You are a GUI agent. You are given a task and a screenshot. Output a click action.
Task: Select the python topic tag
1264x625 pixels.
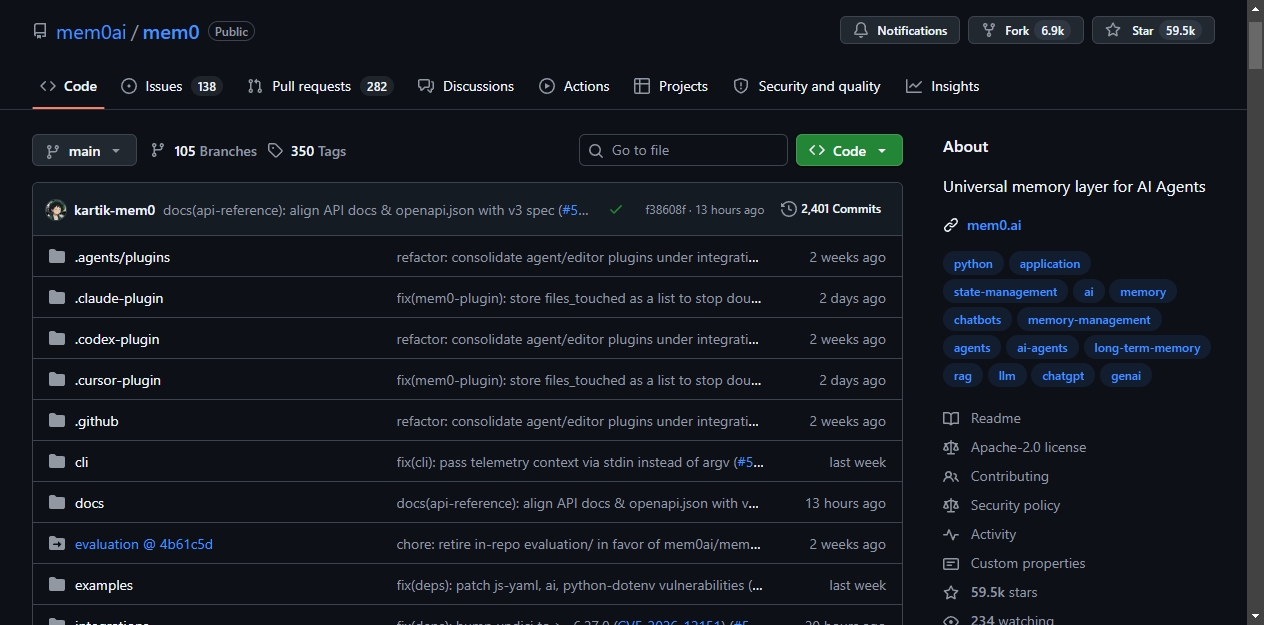pyautogui.click(x=973, y=264)
